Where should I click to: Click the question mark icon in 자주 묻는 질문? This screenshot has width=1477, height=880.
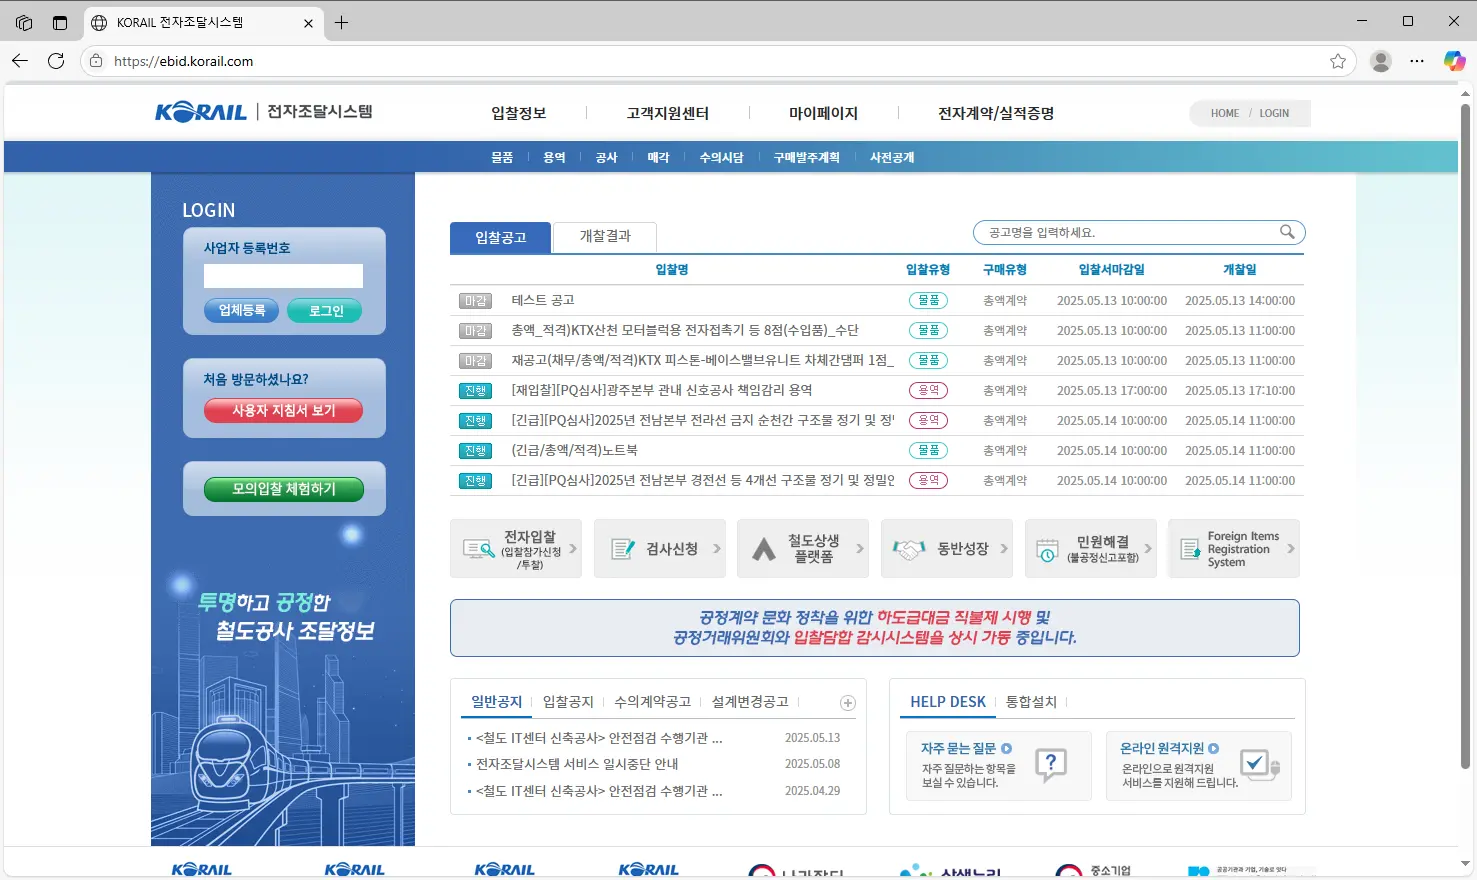pos(1051,766)
